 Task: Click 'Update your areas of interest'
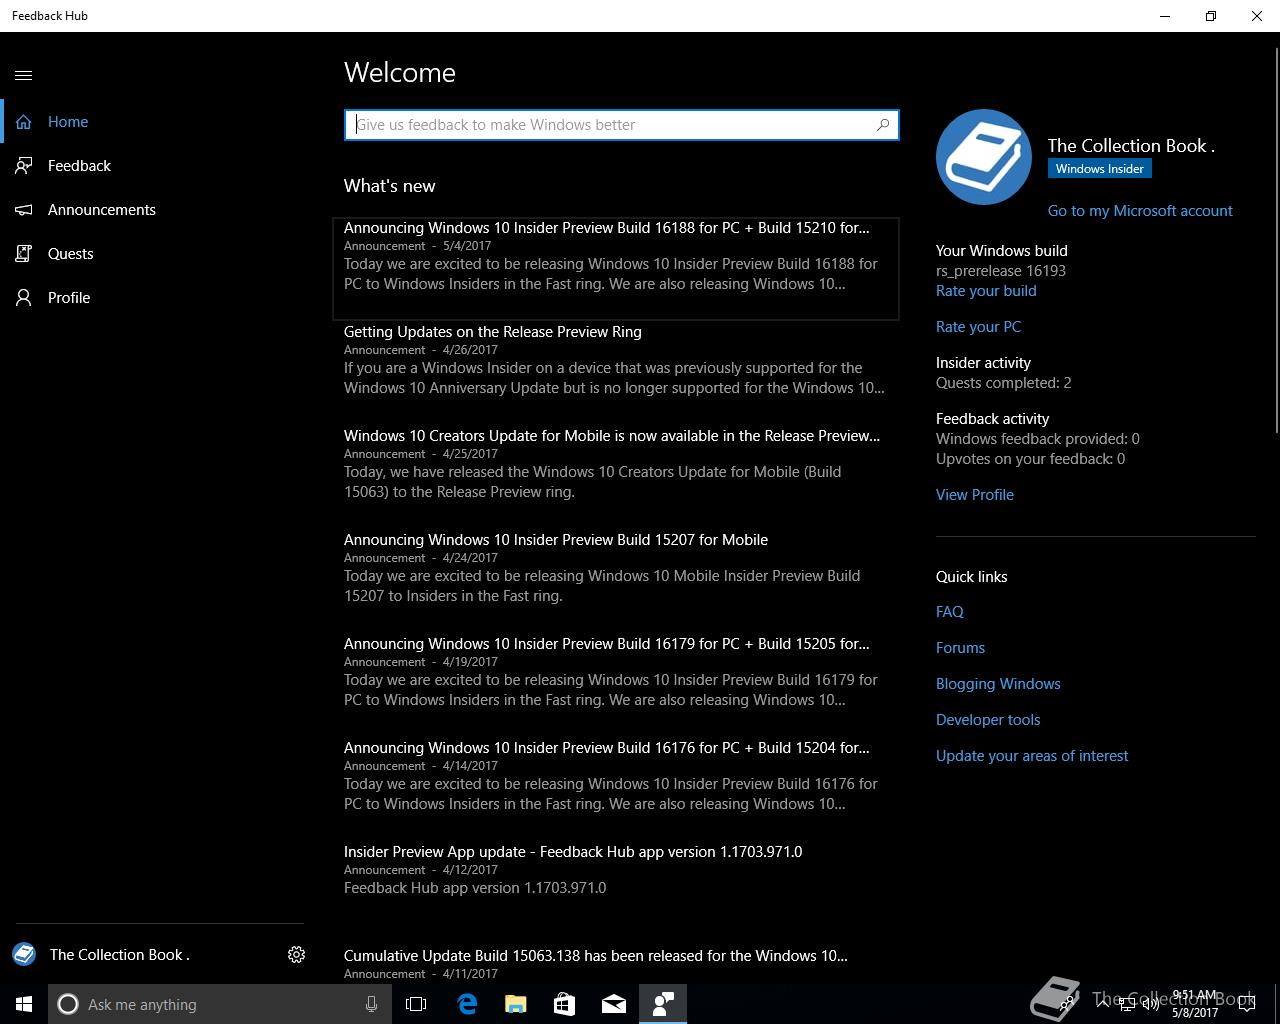point(1032,756)
